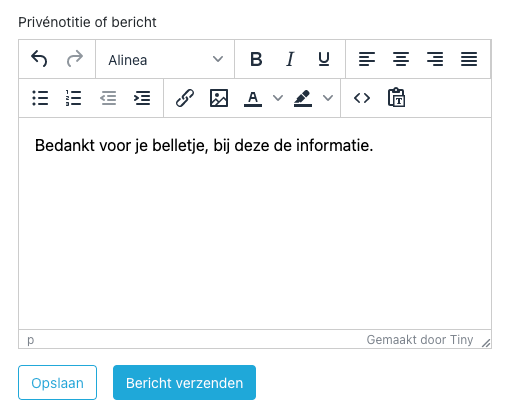Screen dimensions: 507x415
Task: Create a bulleted list
Action: click(x=40, y=98)
